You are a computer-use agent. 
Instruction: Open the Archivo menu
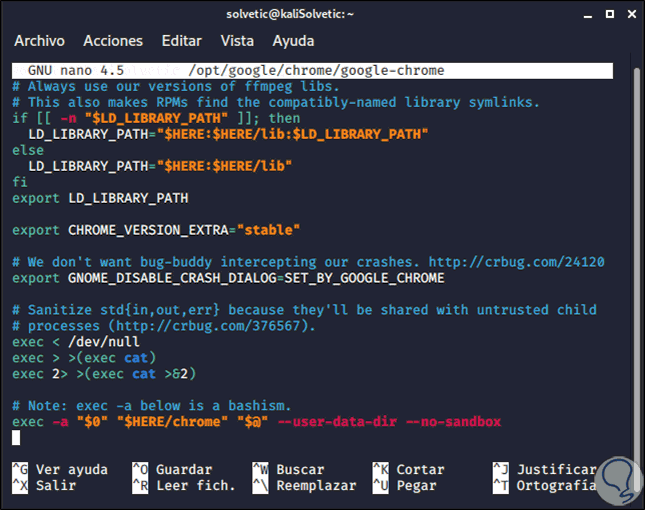pos(39,41)
